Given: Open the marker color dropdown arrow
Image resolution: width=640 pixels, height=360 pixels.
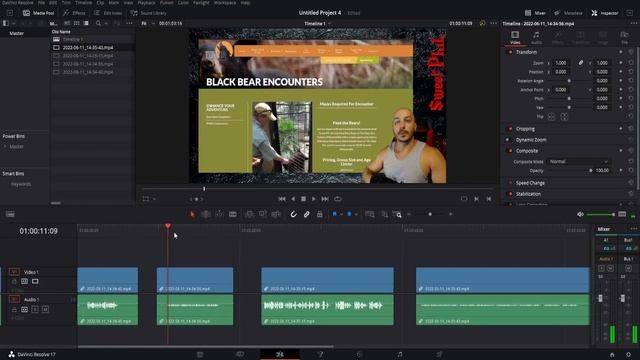Looking at the screenshot, I should (x=356, y=214).
